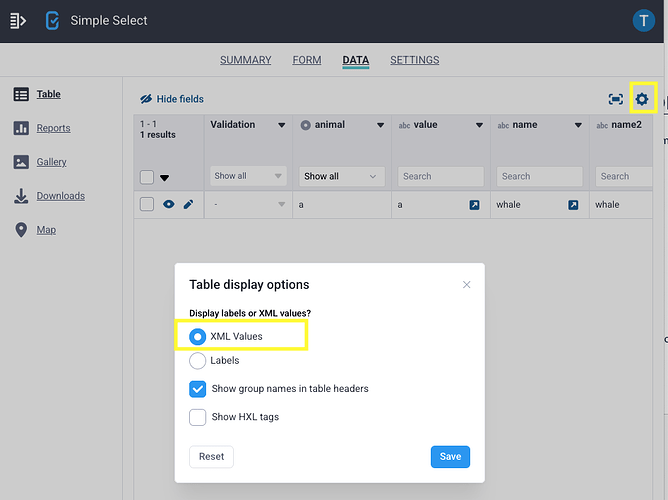Screen dimensions: 668x500
Task: Click the Hide fields crossed-eye icon
Action: (146, 99)
